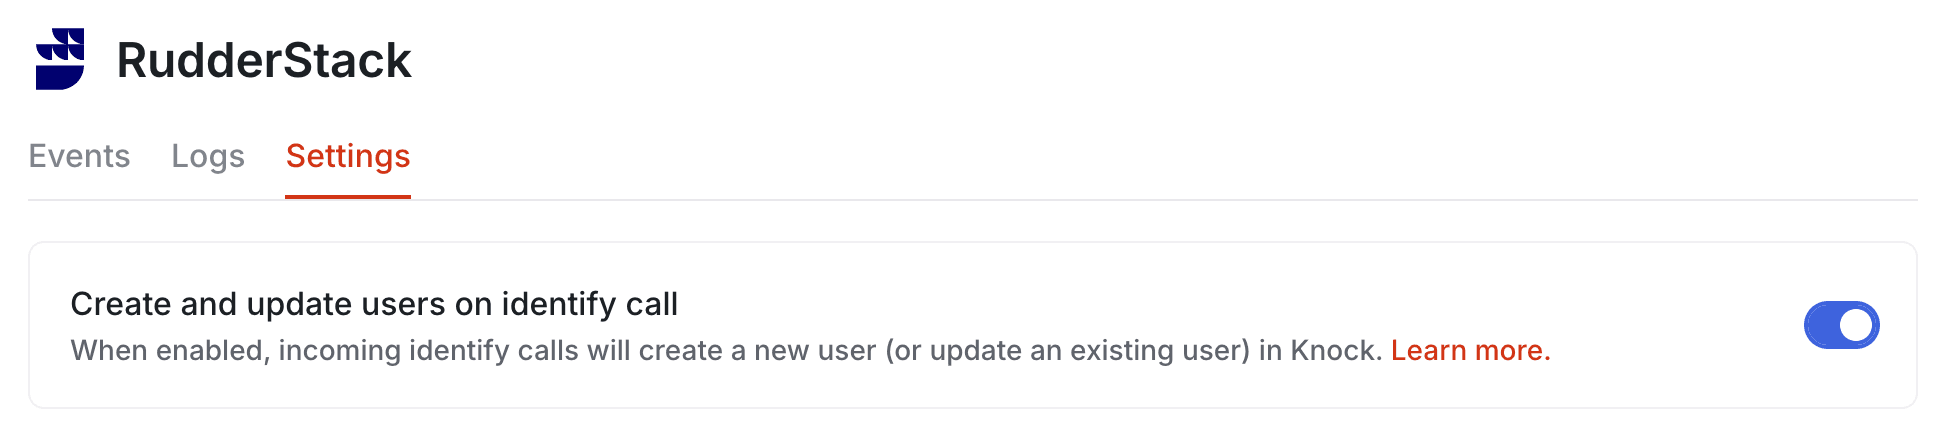Click the RudderStack page title
Viewport: 1946px width, 432px height.
pyautogui.click(x=264, y=60)
